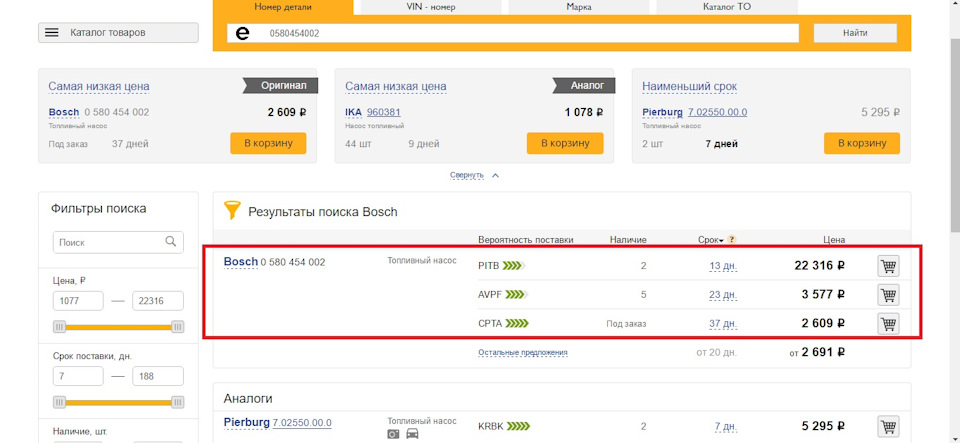Click the Аналоги section heading
The height and width of the screenshot is (443, 960).
tap(248, 398)
